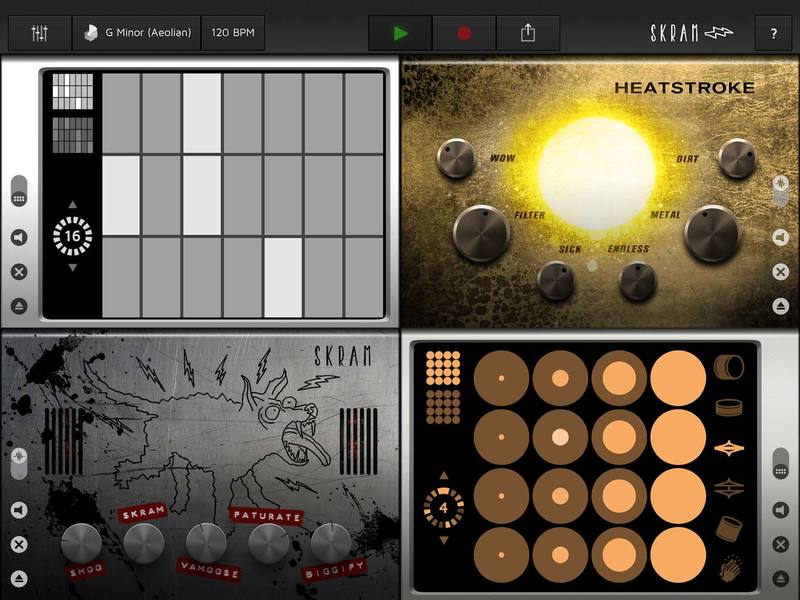This screenshot has width=800, height=600.
Task: Open help with question mark button
Action: pos(773,34)
